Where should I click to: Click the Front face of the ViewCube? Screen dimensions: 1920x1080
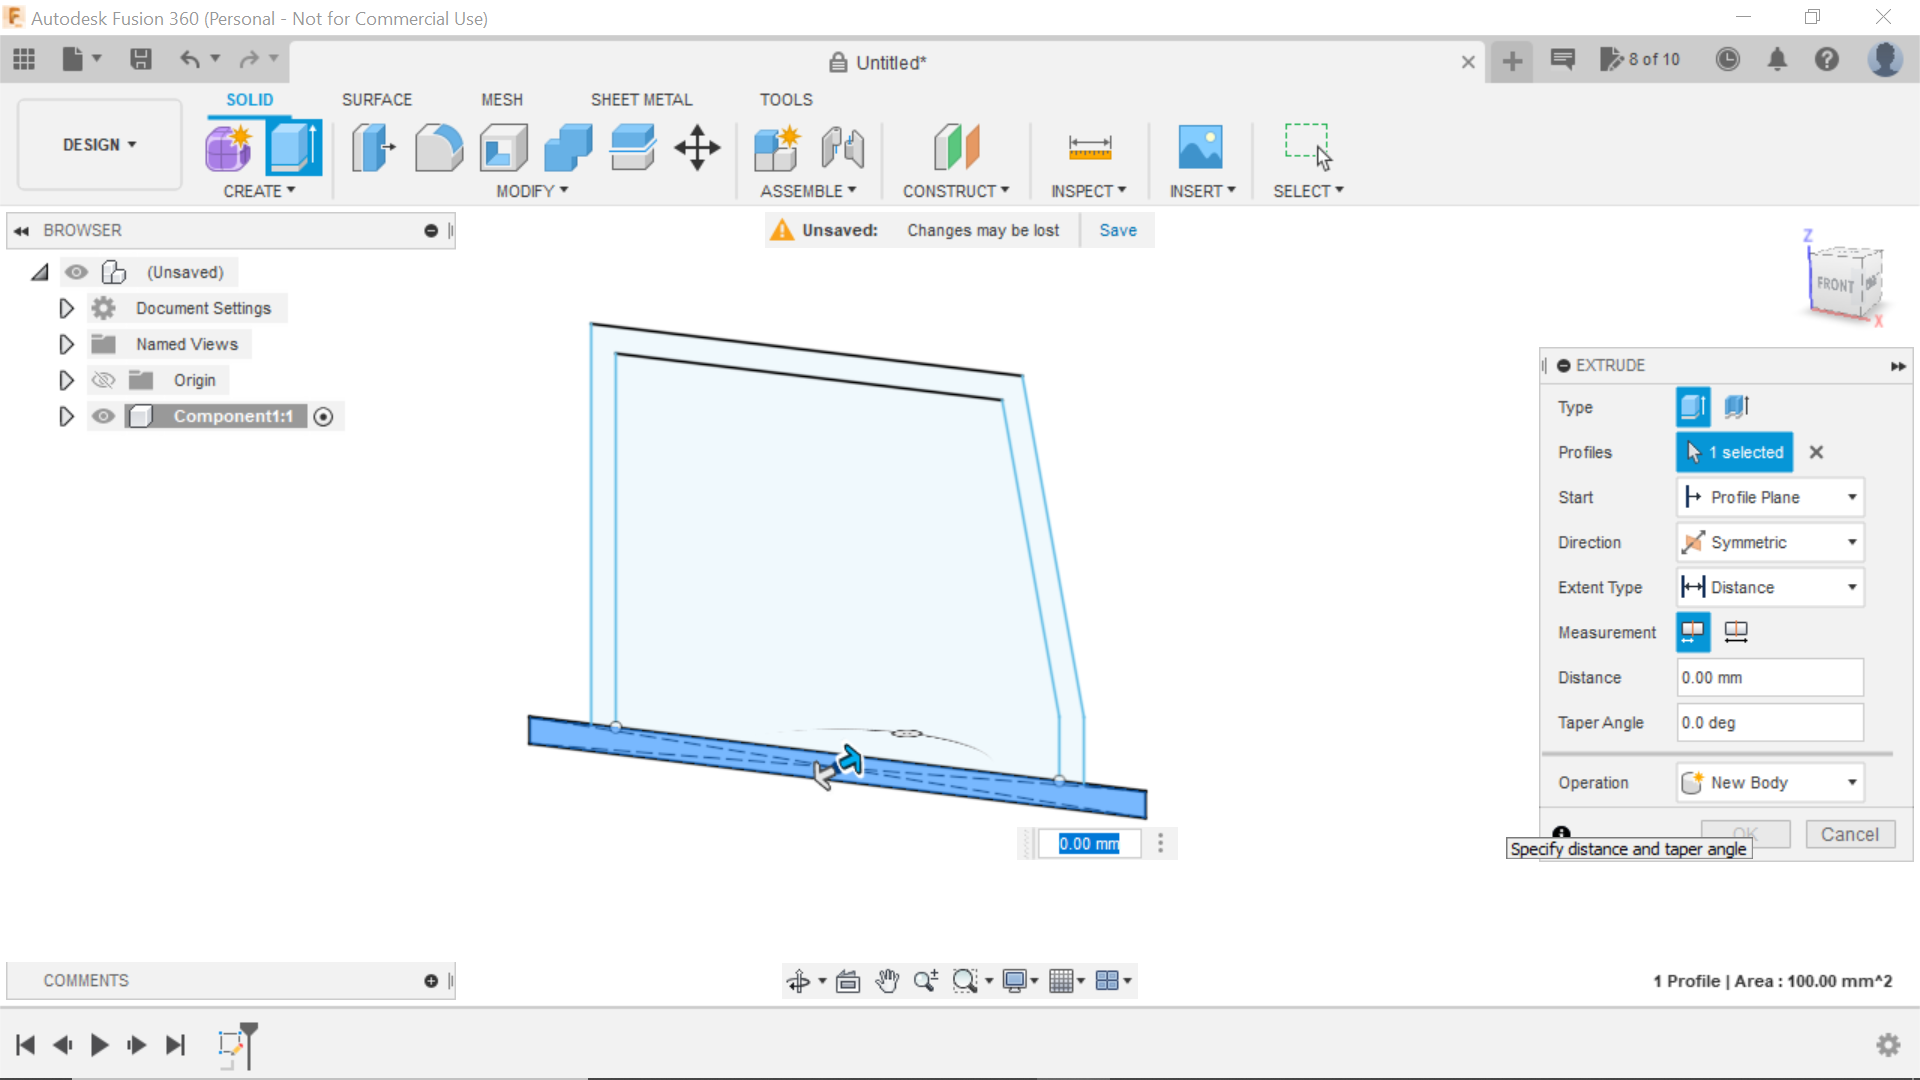(x=1836, y=283)
